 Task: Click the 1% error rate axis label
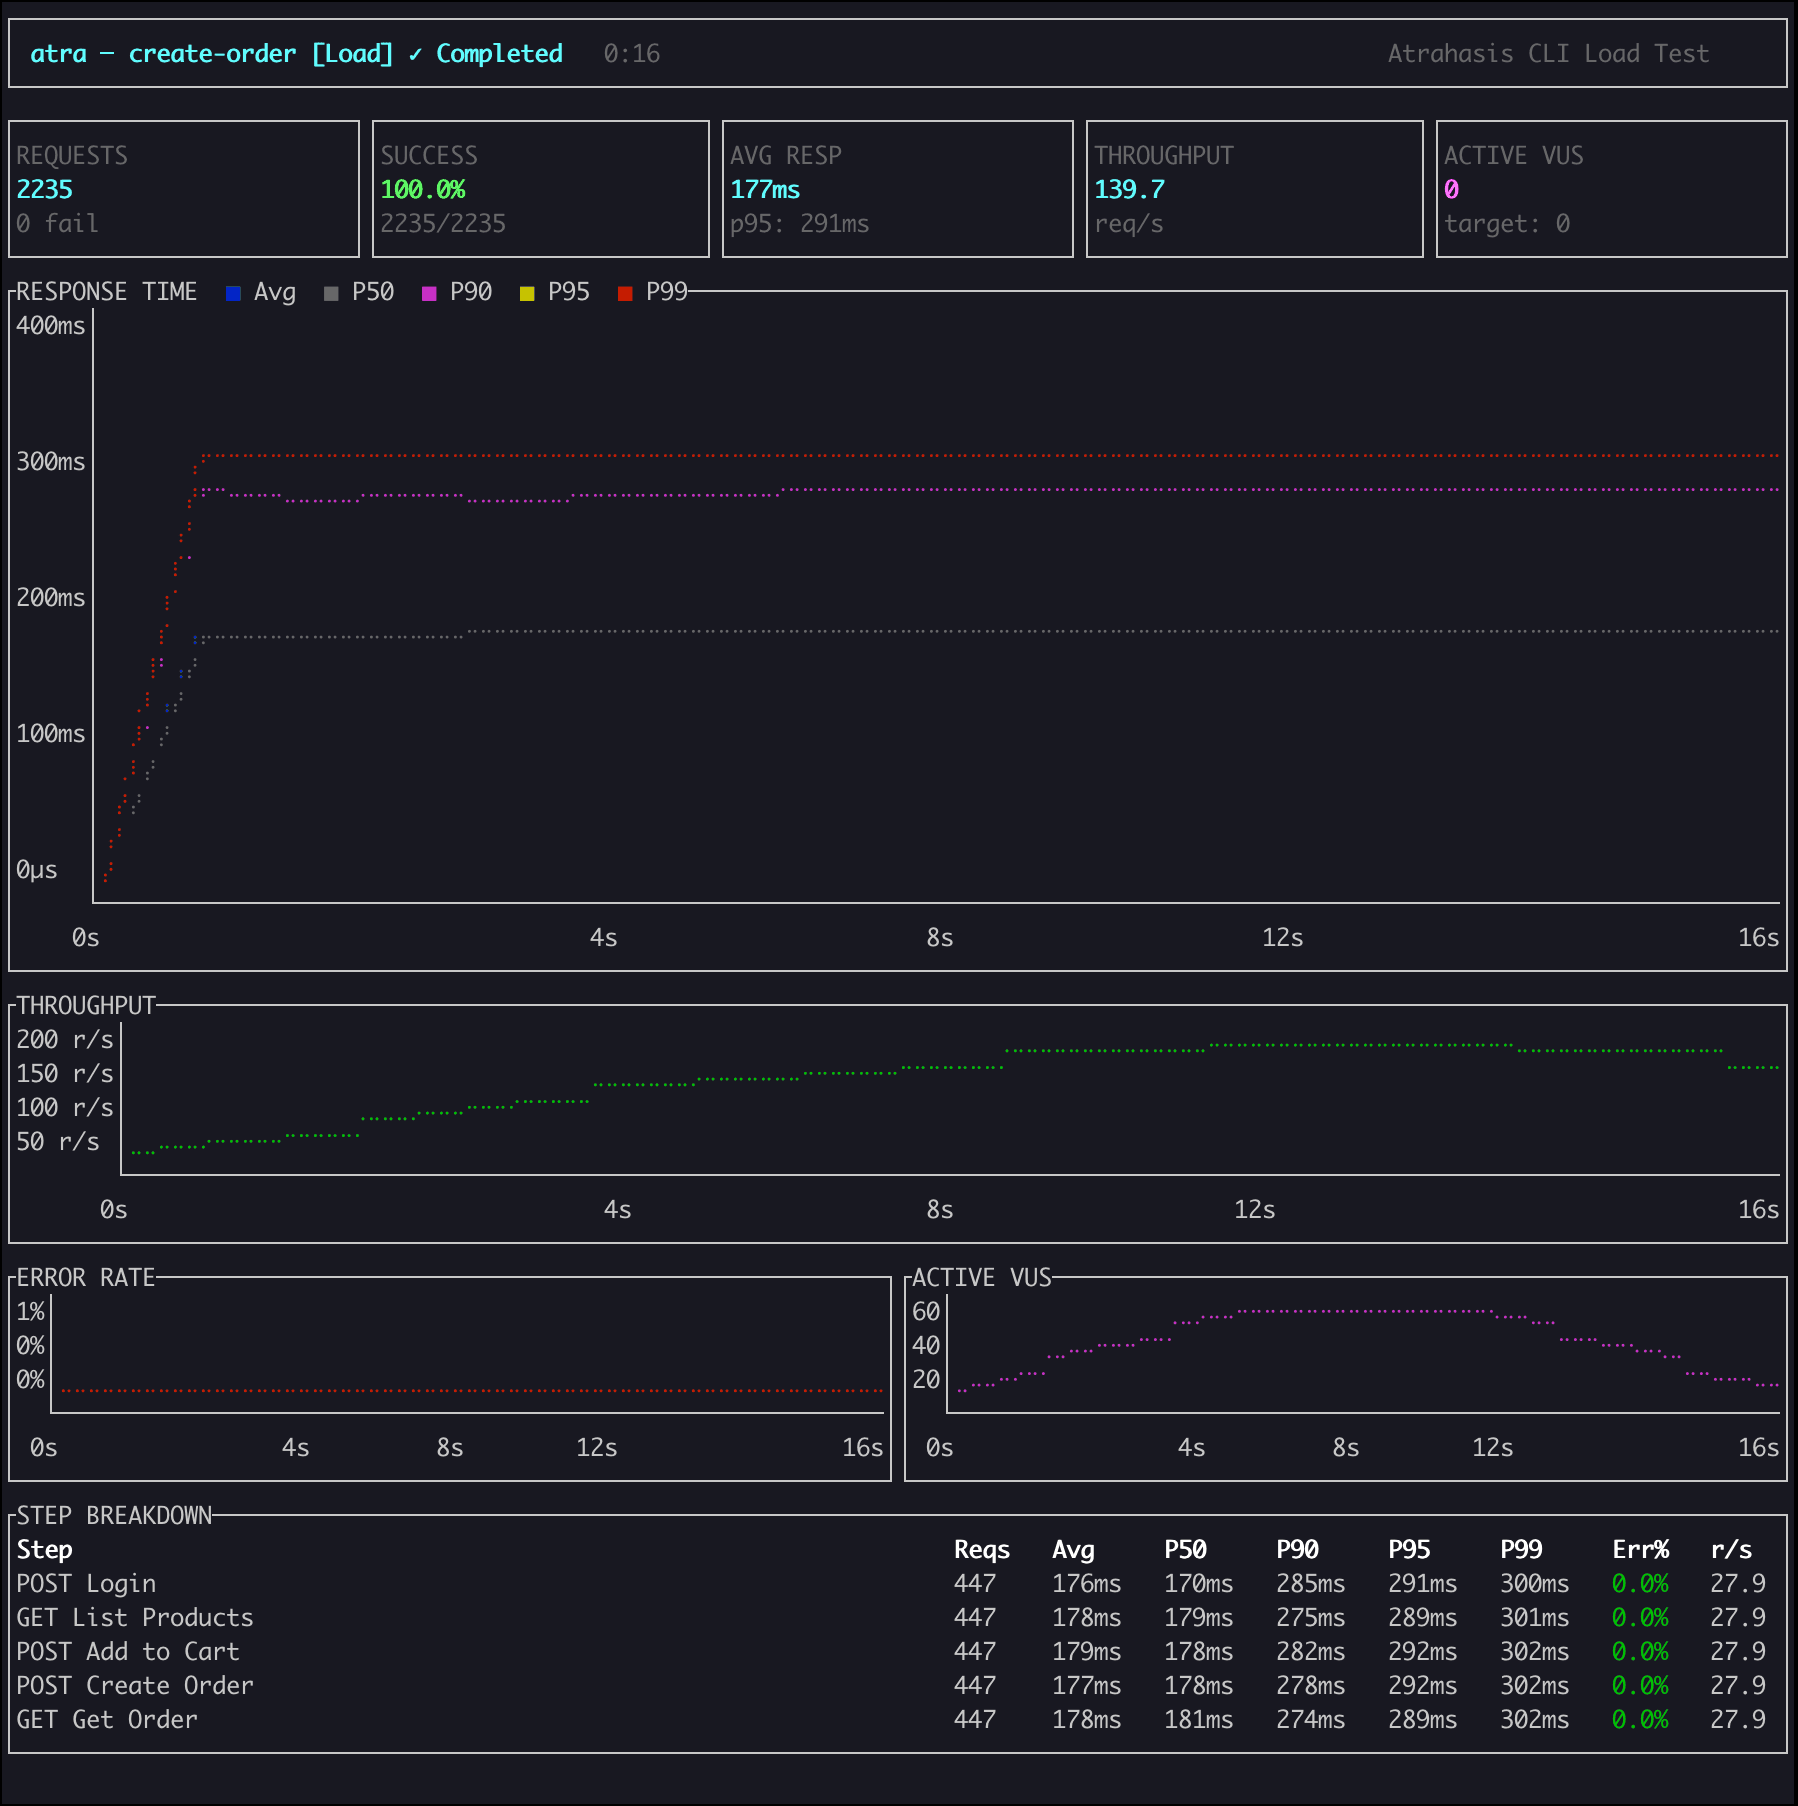pyautogui.click(x=30, y=1312)
